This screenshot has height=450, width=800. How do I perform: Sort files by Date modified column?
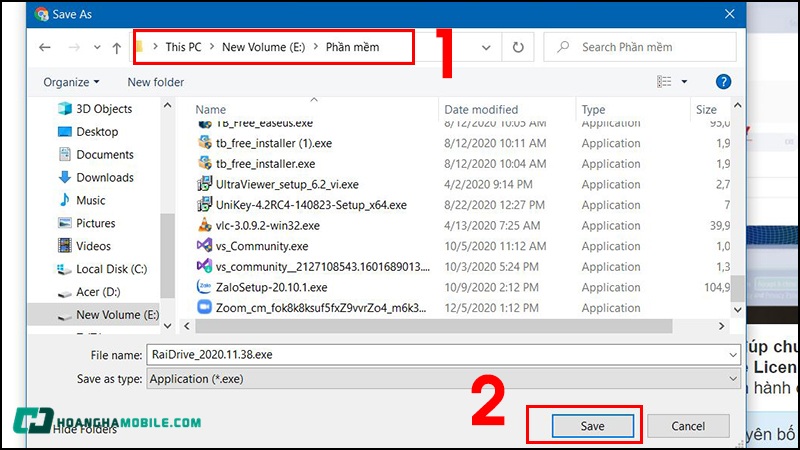481,110
